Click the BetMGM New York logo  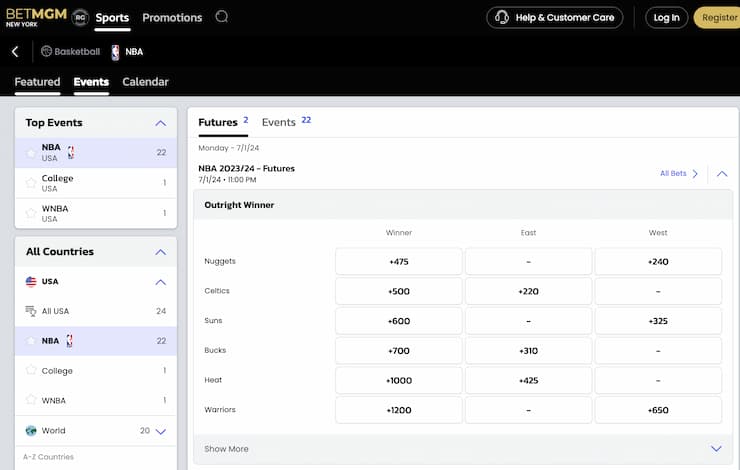click(x=36, y=17)
